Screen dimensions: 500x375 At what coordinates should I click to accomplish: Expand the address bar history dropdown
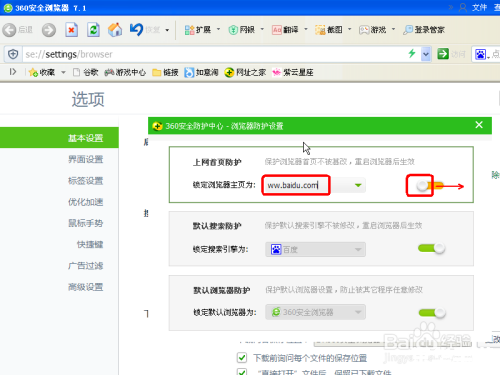coord(426,54)
